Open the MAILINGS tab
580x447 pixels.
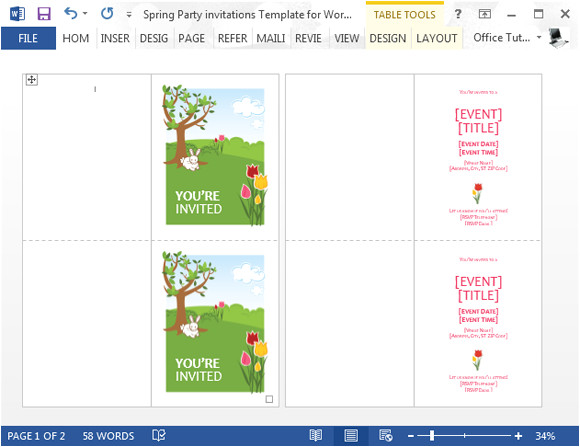[x=271, y=38]
